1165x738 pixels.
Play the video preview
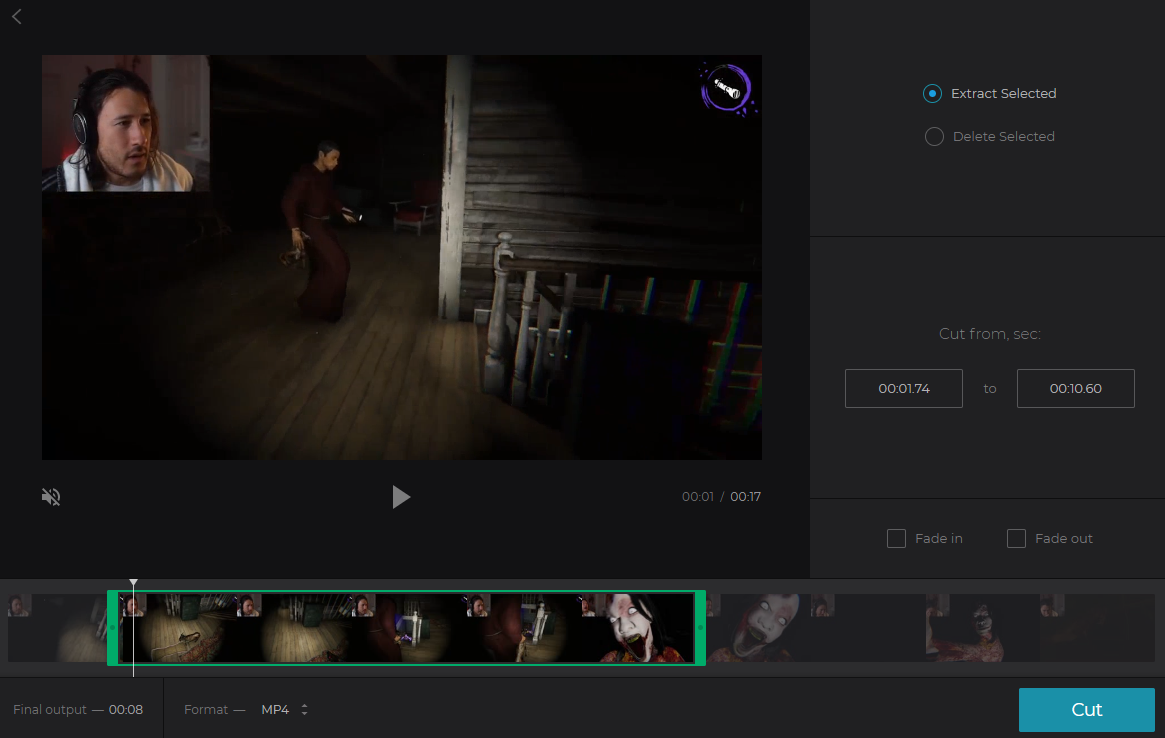coord(401,496)
